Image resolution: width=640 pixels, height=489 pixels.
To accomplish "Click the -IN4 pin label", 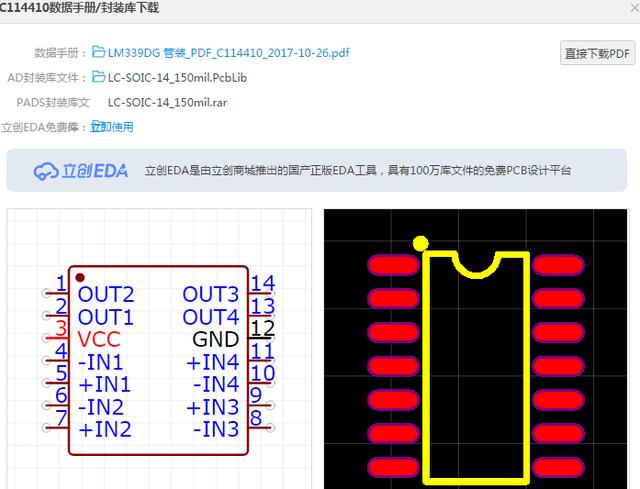I will click(216, 384).
